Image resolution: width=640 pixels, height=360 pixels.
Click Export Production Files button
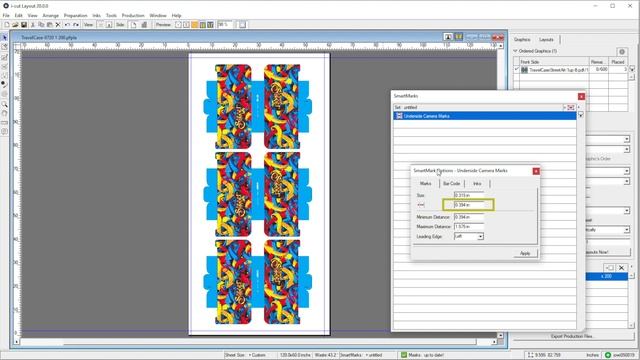pyautogui.click(x=572, y=336)
